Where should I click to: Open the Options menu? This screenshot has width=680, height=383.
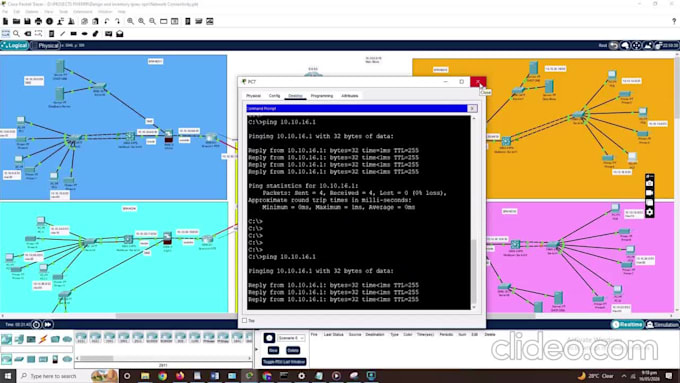click(x=32, y=11)
